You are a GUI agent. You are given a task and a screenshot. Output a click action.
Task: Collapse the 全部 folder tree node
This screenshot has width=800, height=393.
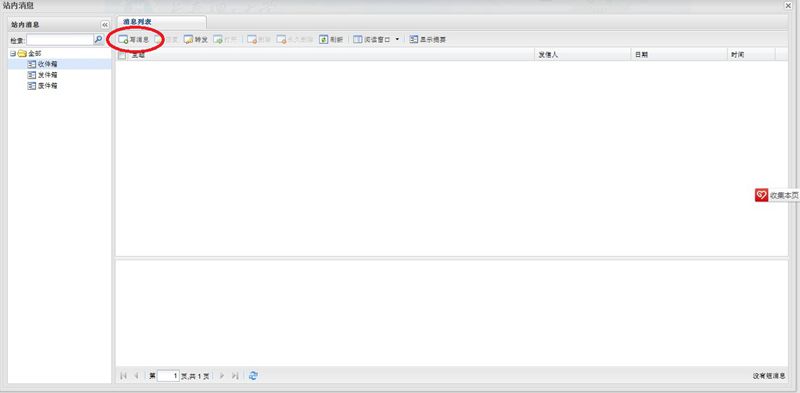pyautogui.click(x=13, y=54)
